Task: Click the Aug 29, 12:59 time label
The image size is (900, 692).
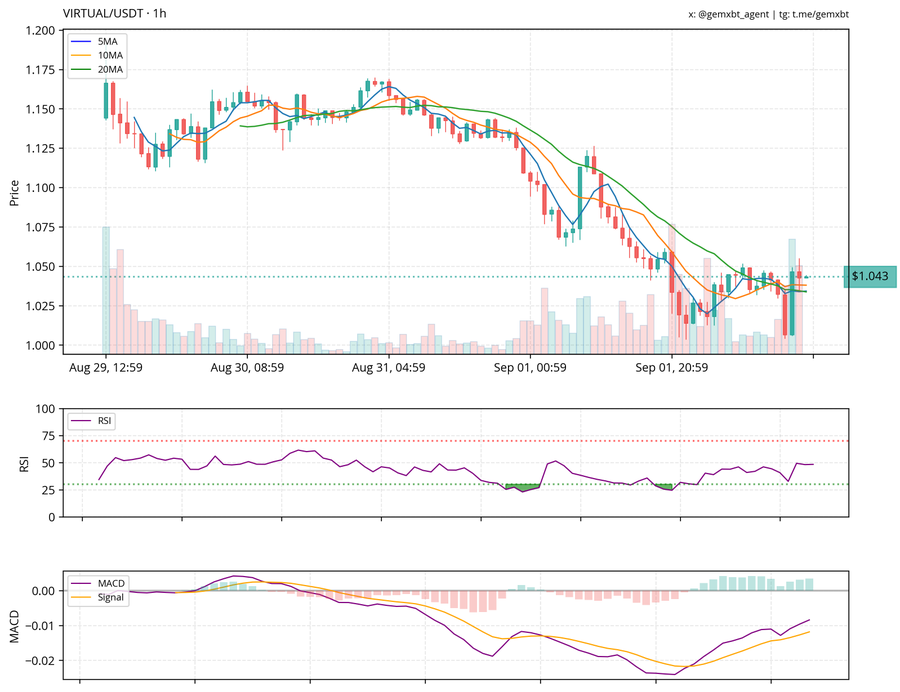Action: [x=106, y=367]
